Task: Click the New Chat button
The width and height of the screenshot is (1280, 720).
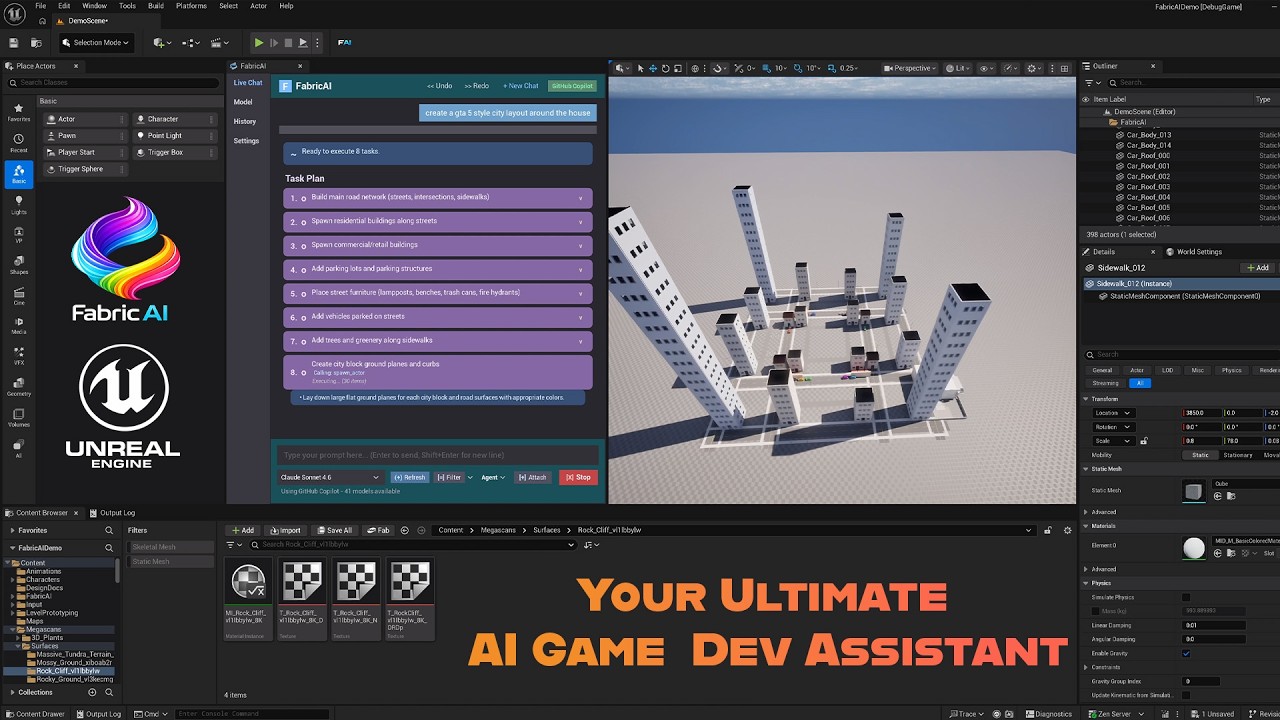Action: pyautogui.click(x=519, y=86)
